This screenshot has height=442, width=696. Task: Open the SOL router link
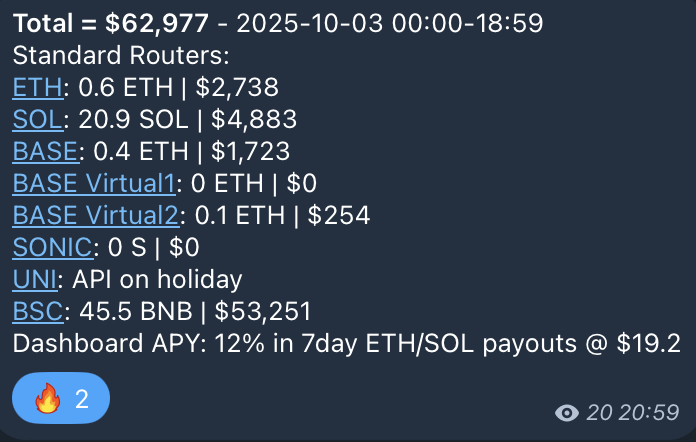pos(38,120)
